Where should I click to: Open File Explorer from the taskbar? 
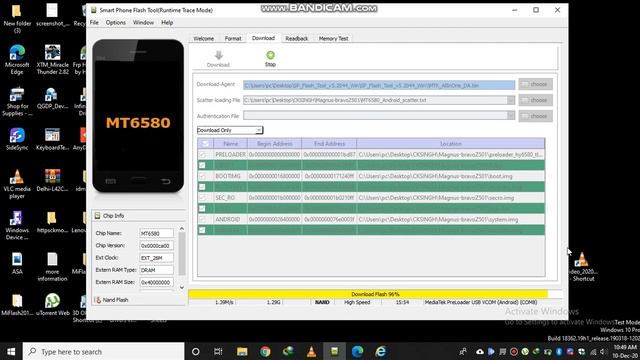[x=242, y=351]
